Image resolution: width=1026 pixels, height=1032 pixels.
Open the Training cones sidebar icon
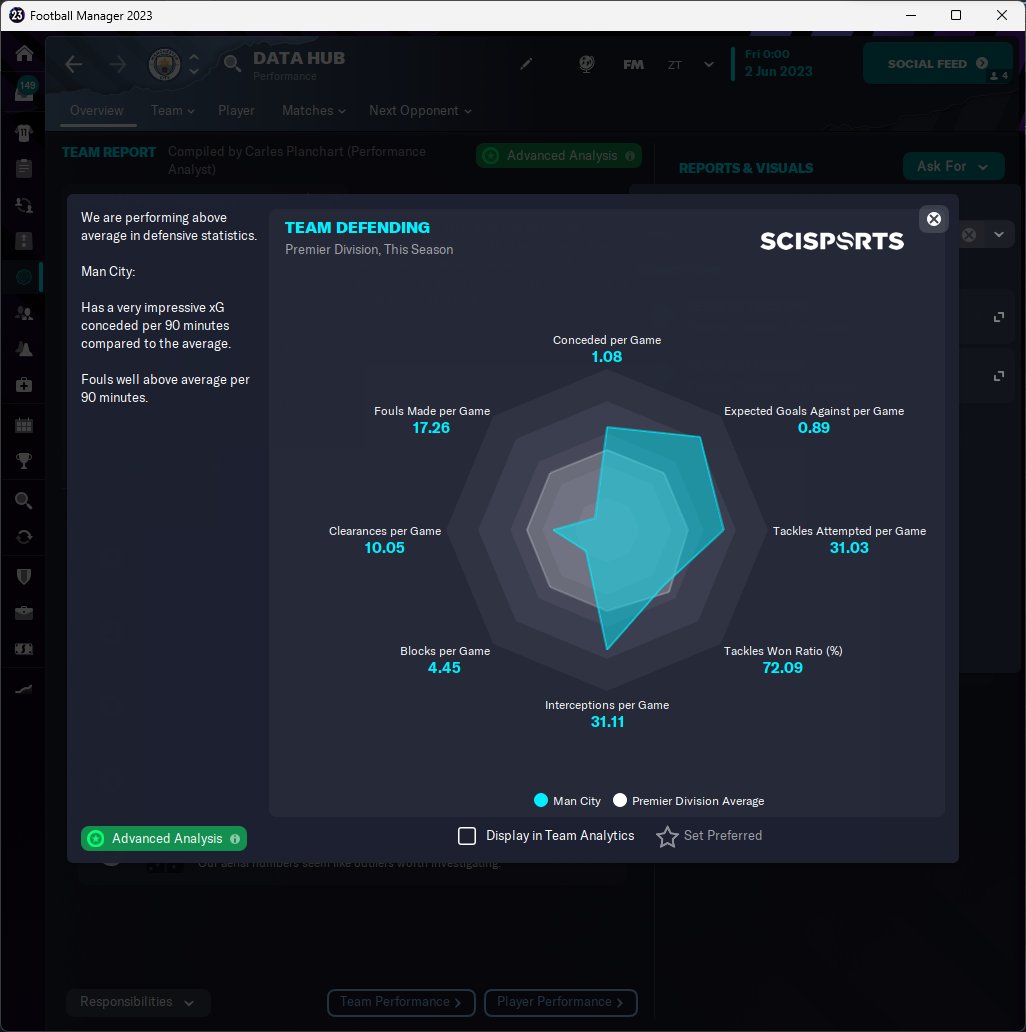coord(24,349)
